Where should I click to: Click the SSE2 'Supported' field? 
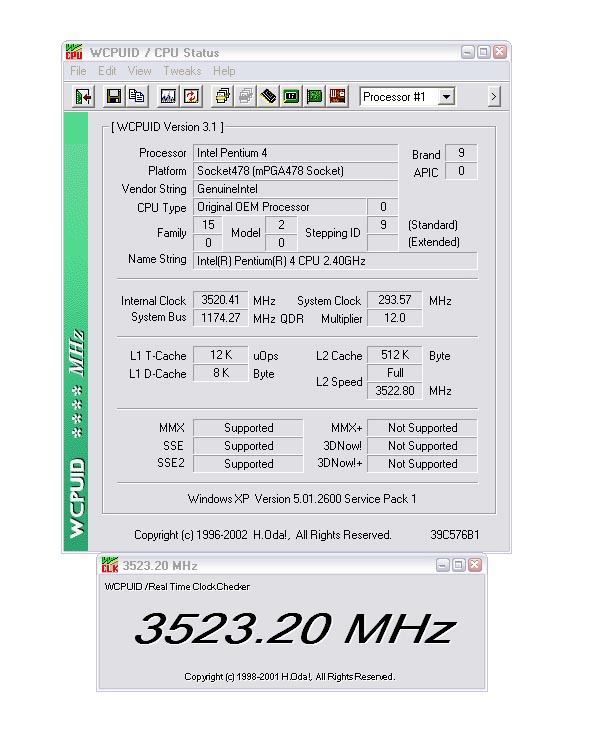pos(248,464)
